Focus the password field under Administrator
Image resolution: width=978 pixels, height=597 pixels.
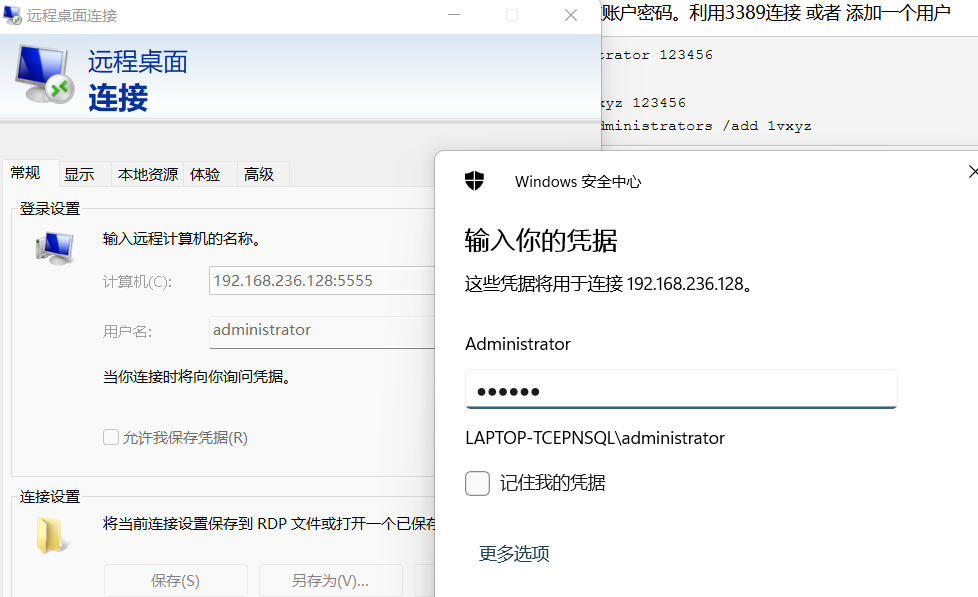click(680, 390)
